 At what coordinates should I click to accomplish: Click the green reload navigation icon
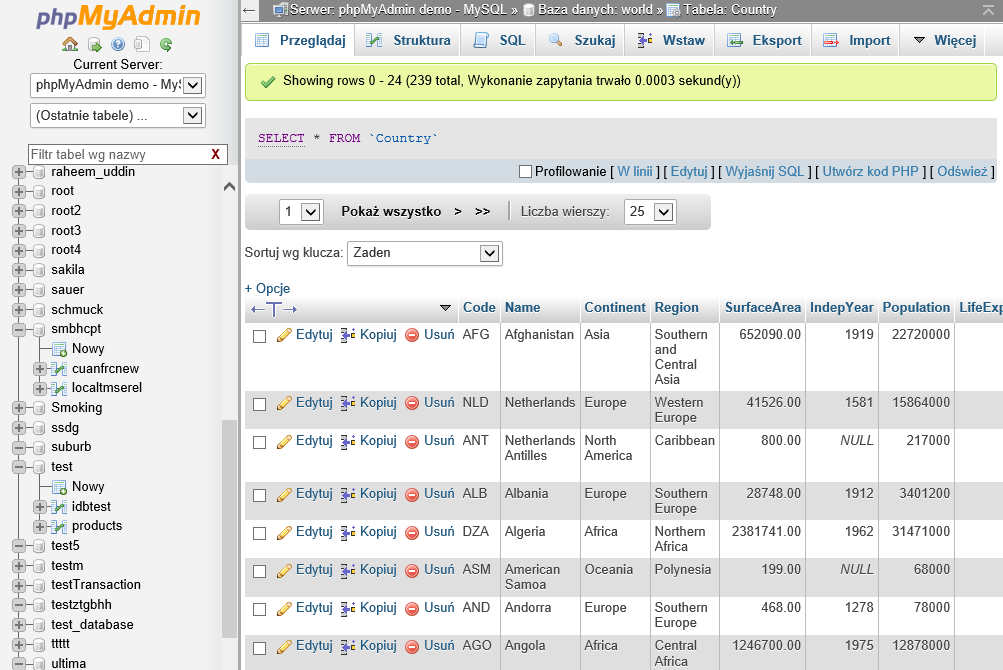(166, 44)
